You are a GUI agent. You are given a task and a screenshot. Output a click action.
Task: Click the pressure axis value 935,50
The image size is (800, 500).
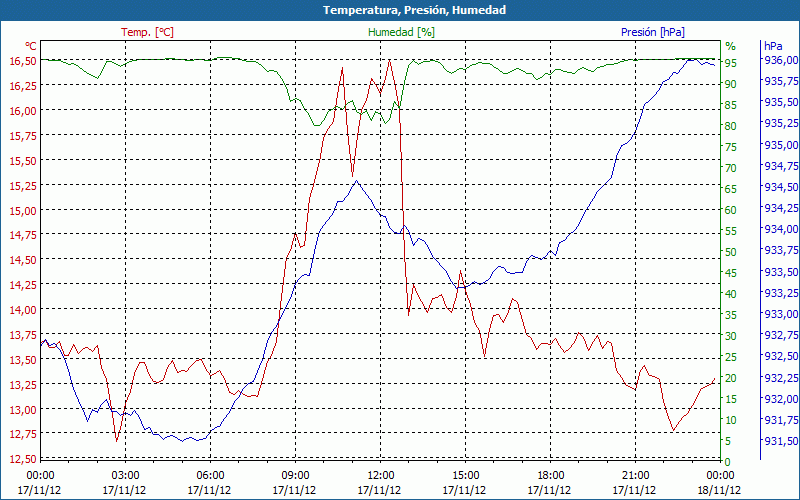[781, 103]
